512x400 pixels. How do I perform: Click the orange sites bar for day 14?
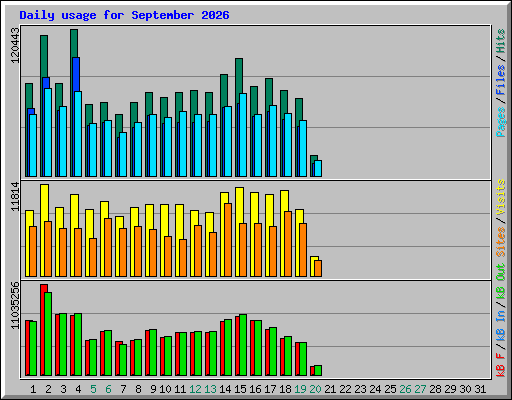click(x=228, y=240)
